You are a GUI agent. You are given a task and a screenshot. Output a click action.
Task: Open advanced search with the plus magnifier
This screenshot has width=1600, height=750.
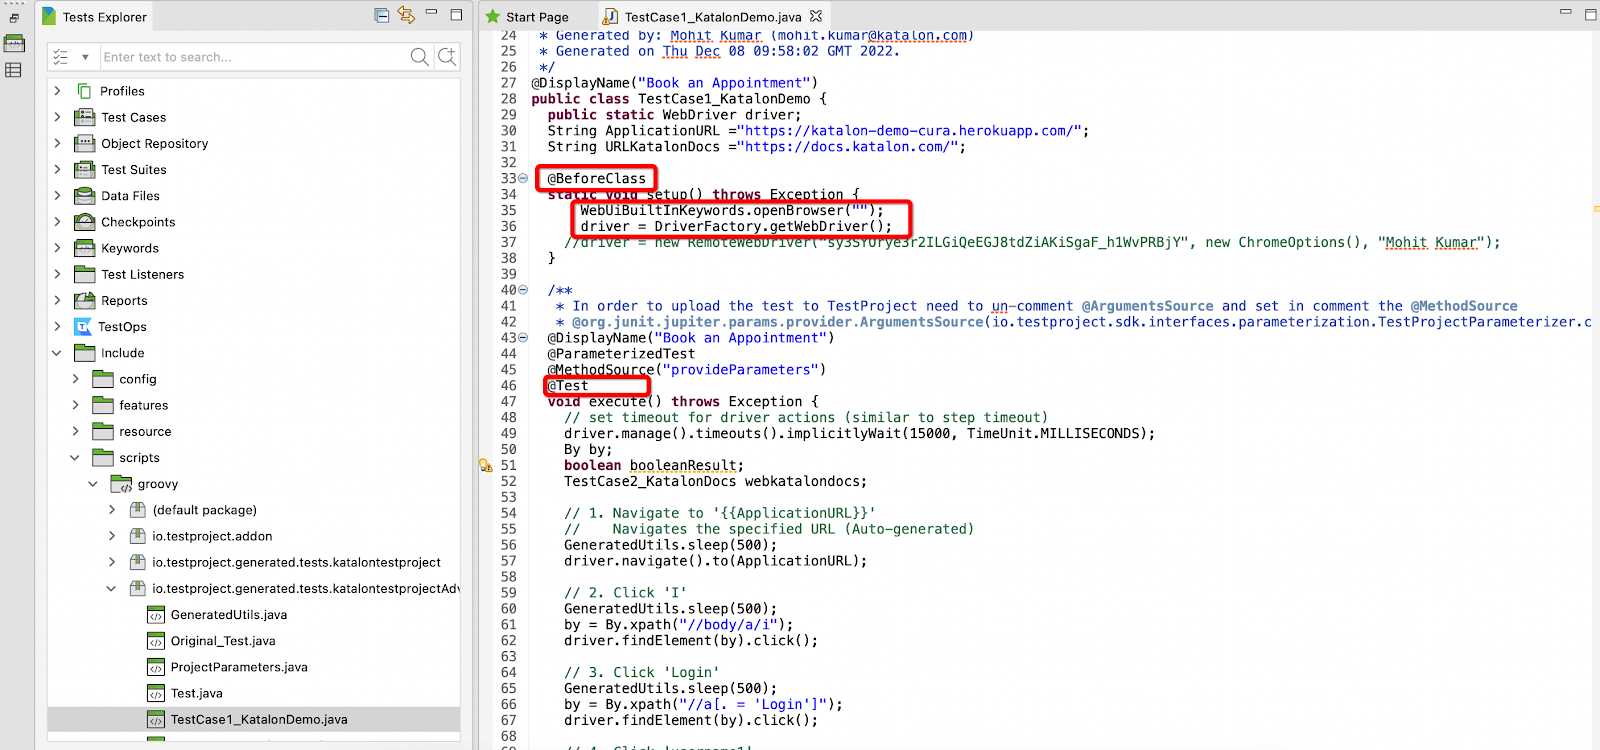tap(447, 57)
